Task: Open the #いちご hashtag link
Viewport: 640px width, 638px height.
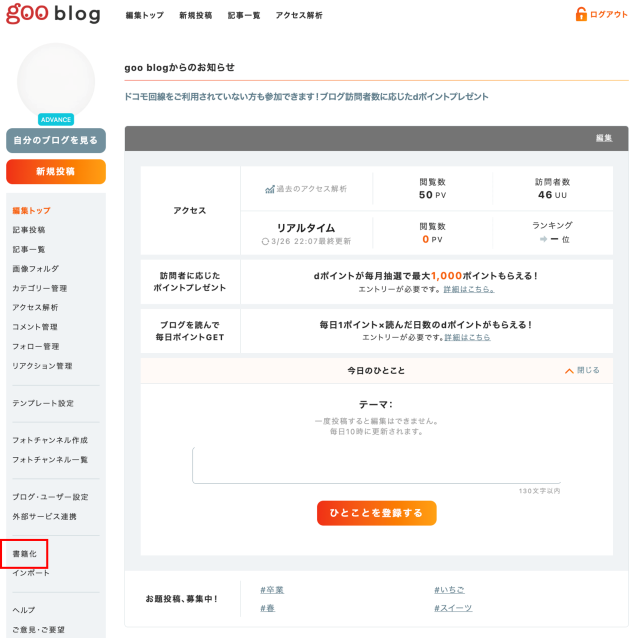Action: pyautogui.click(x=449, y=590)
